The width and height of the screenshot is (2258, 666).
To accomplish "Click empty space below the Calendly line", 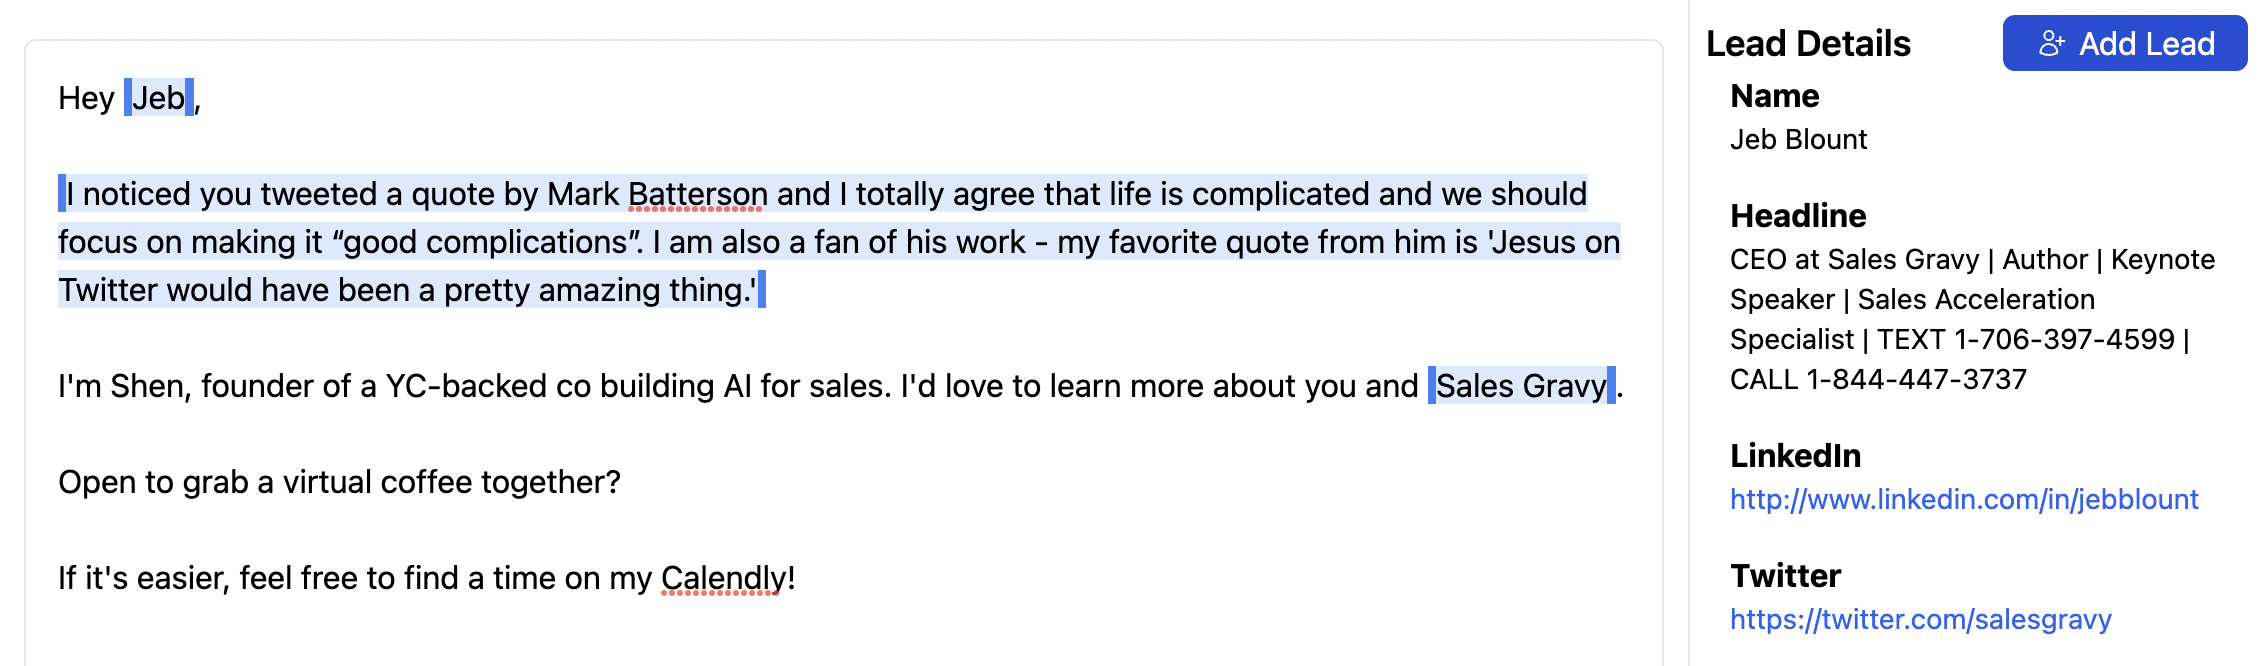I will 800,635.
